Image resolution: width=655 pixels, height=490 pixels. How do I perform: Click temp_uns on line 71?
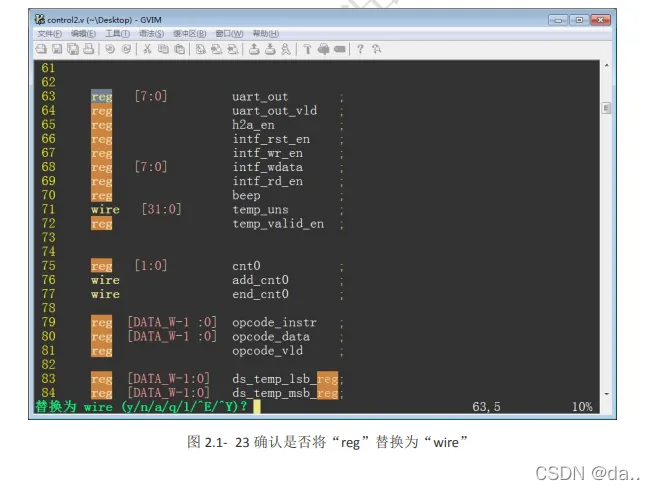pyautogui.click(x=260, y=210)
